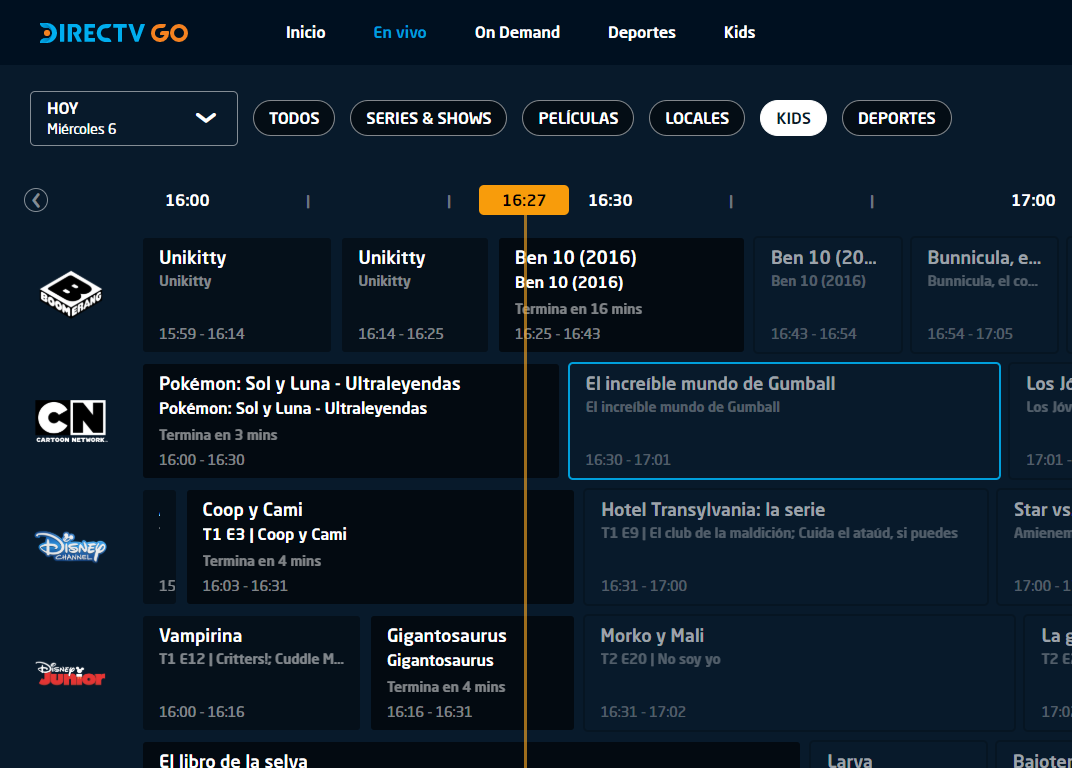This screenshot has width=1072, height=768.
Task: Click the 17:00 time label
Action: tap(1033, 200)
